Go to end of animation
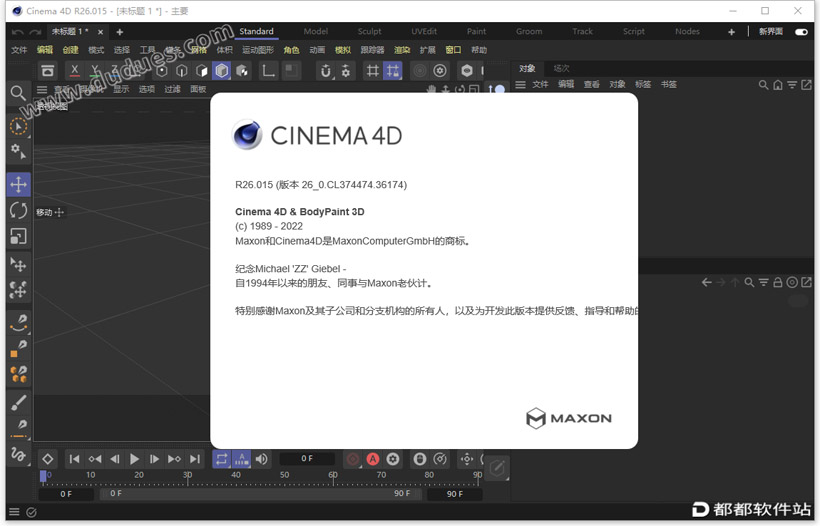Screen dimensions: 820x526 tap(195, 459)
